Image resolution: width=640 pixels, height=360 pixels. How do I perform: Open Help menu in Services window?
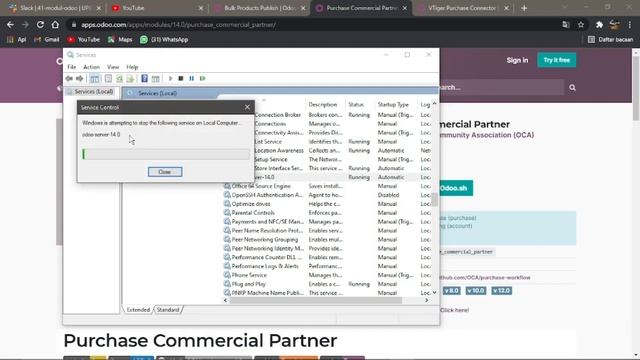132,67
